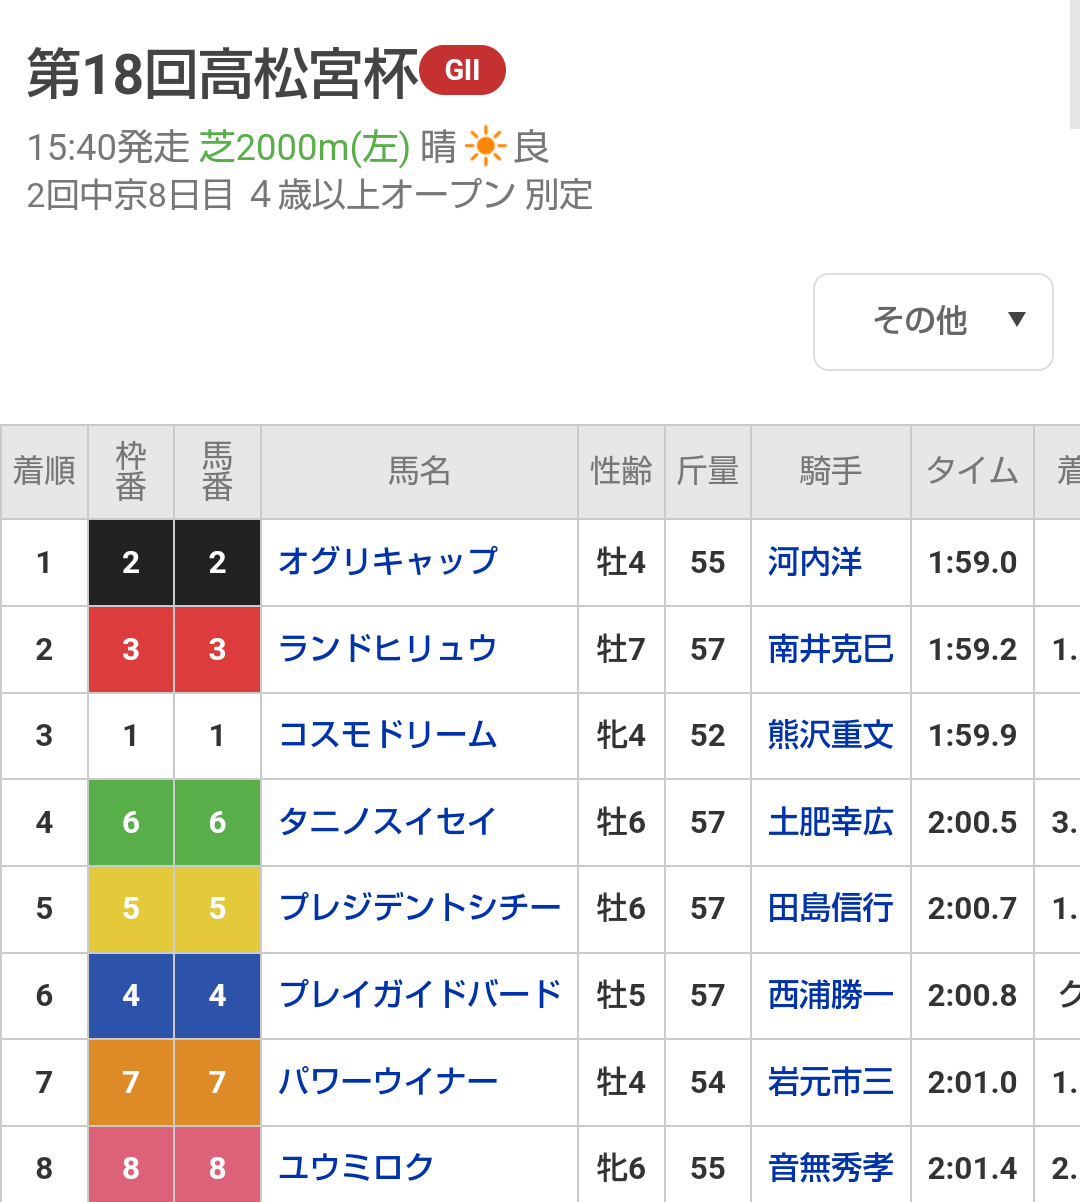Image resolution: width=1080 pixels, height=1202 pixels.
Task: Open プレジデントシチー horse link
Action: [x=419, y=908]
